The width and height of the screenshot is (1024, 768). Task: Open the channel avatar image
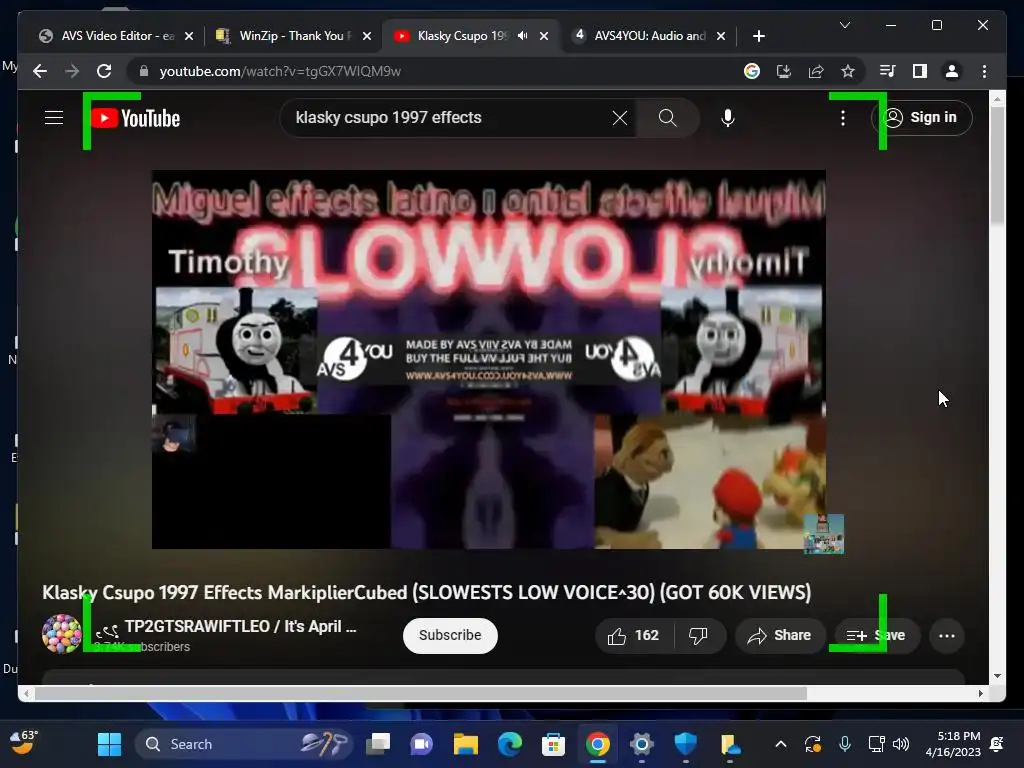tap(61, 633)
